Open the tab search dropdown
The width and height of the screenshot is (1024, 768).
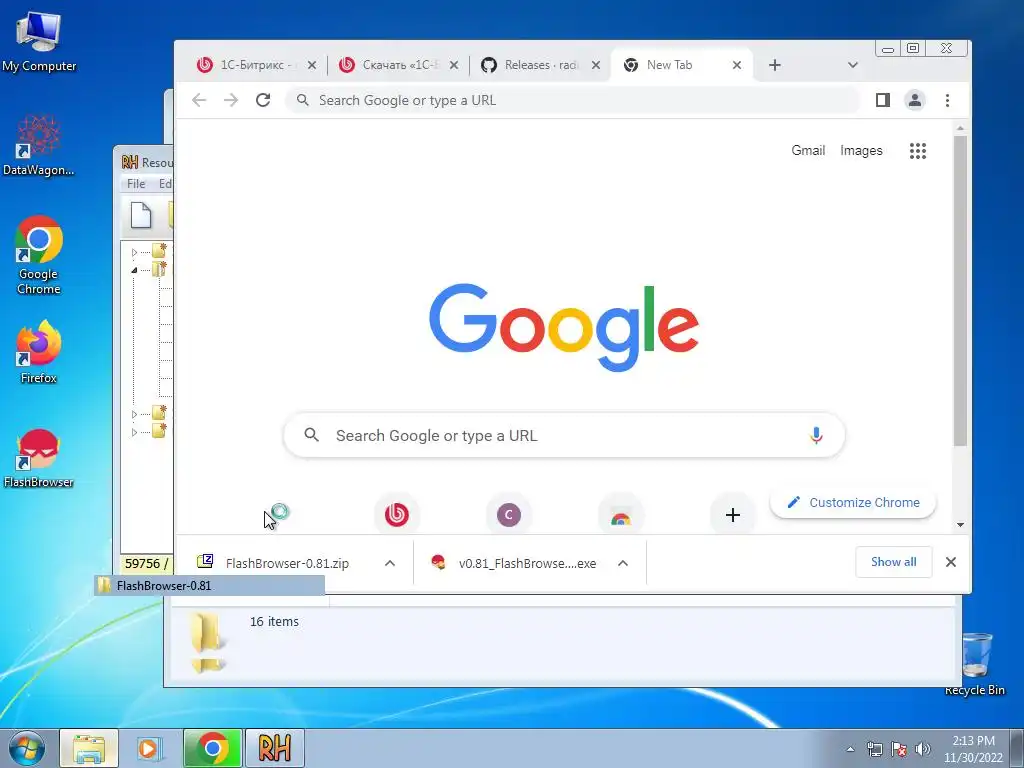point(852,65)
